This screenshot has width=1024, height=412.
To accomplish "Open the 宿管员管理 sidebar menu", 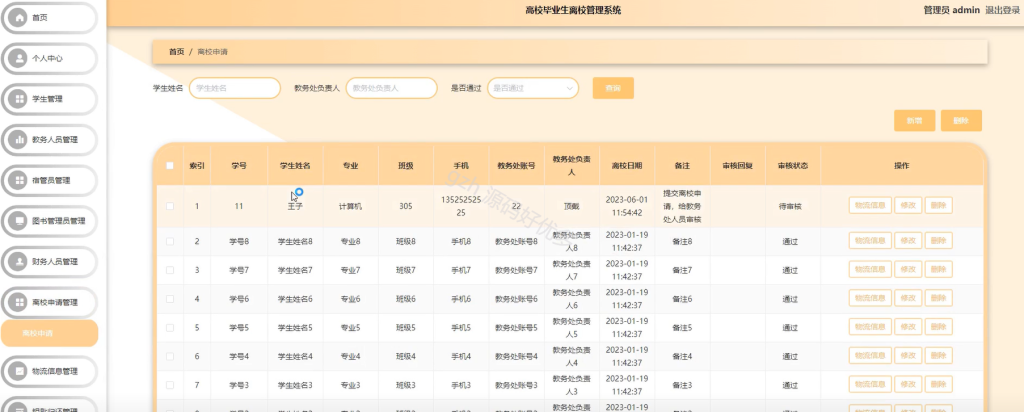I will coord(50,180).
